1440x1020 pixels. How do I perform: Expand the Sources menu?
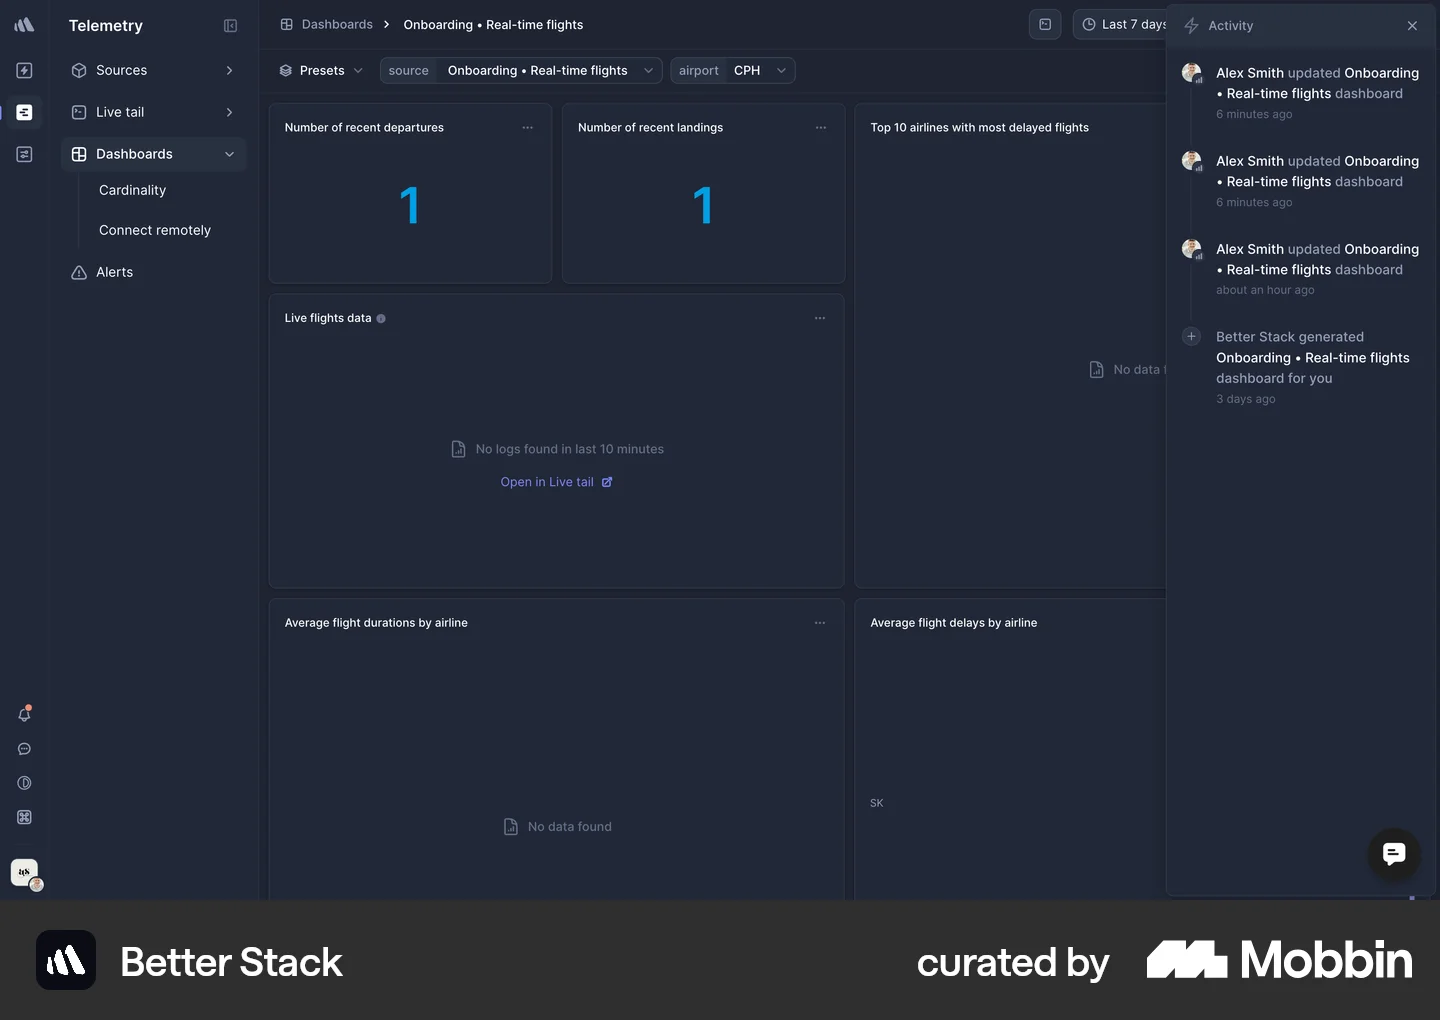(154, 70)
